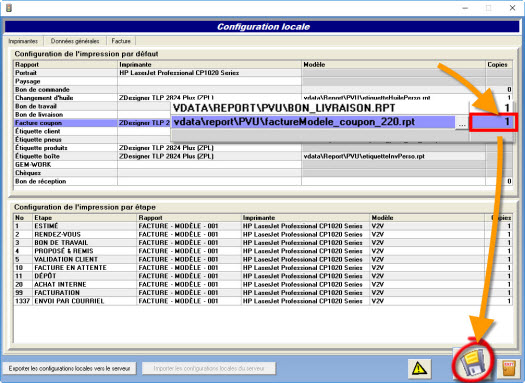Select the Facture tab
The height and width of the screenshot is (383, 525).
pos(121,41)
